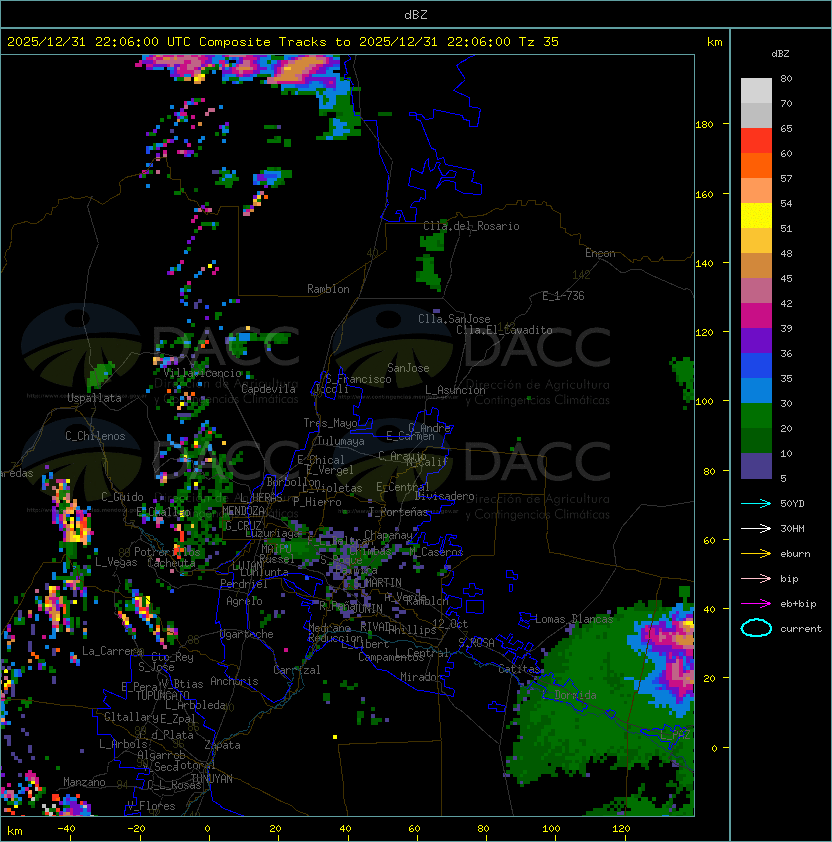Click the L_Vegas place label

pos(116,562)
